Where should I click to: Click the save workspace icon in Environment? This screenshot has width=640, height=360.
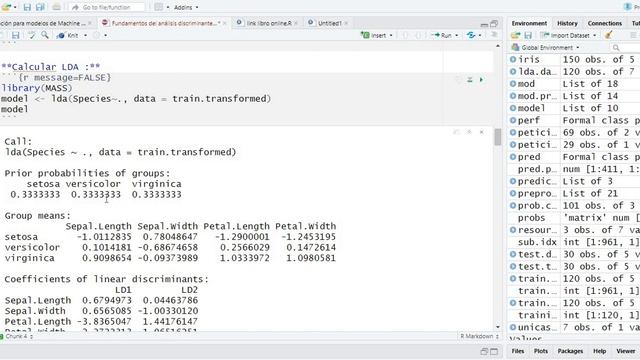coord(528,36)
